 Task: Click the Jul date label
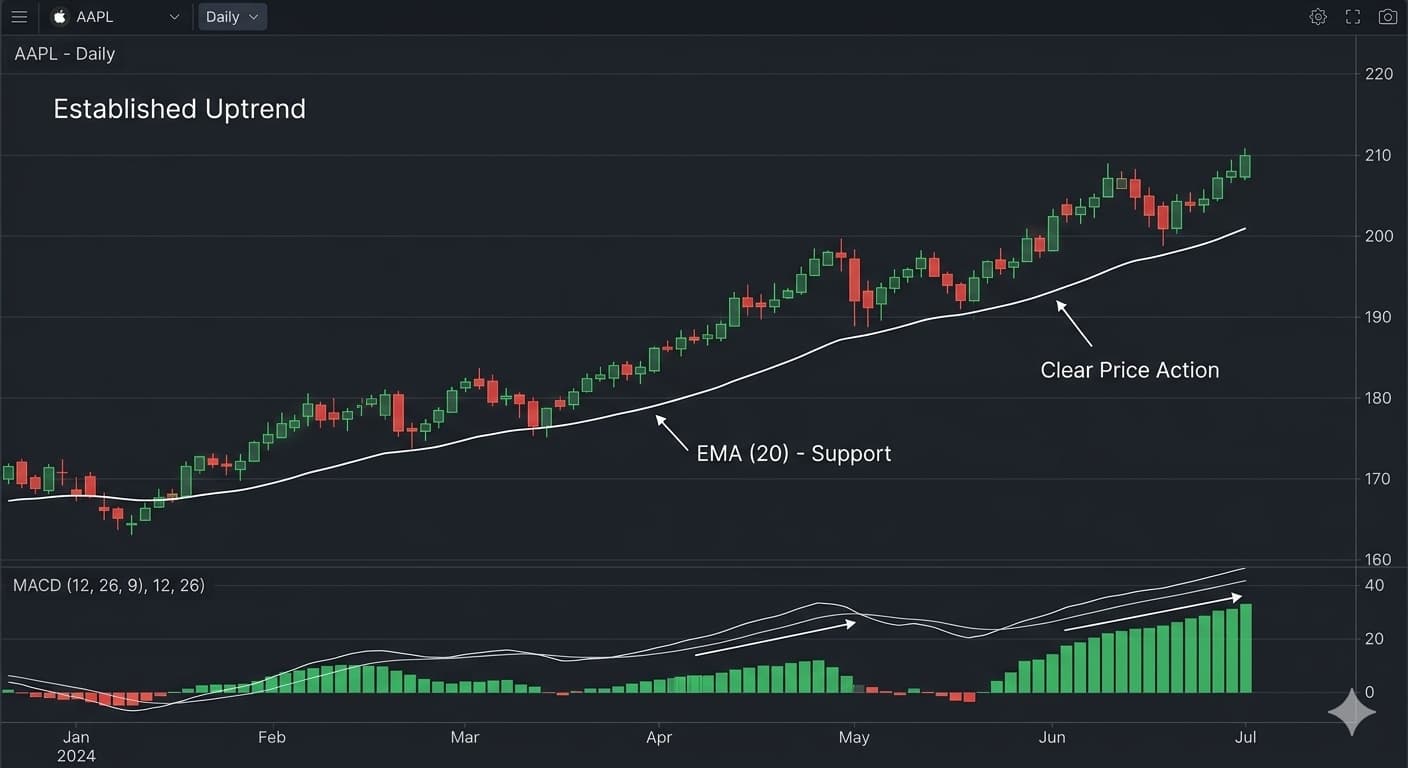(1246, 738)
